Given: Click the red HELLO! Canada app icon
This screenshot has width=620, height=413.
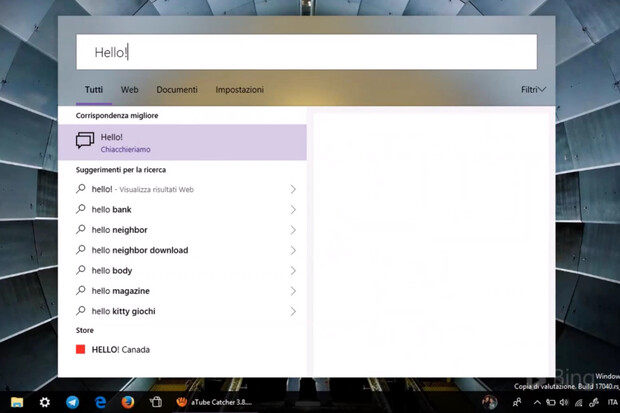Looking at the screenshot, I should coord(81,349).
